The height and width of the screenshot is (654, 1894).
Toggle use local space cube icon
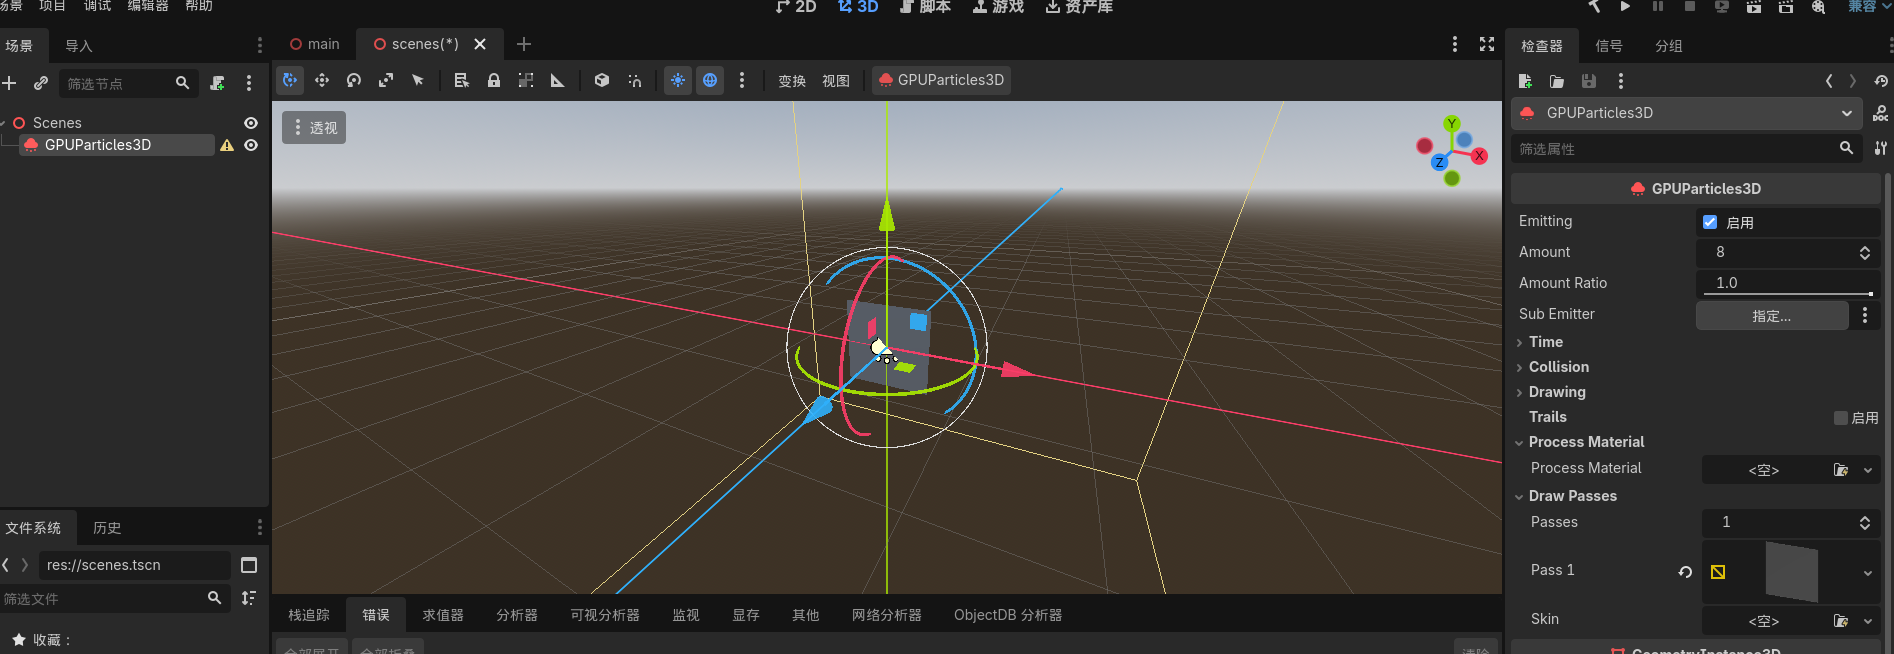pyautogui.click(x=602, y=80)
